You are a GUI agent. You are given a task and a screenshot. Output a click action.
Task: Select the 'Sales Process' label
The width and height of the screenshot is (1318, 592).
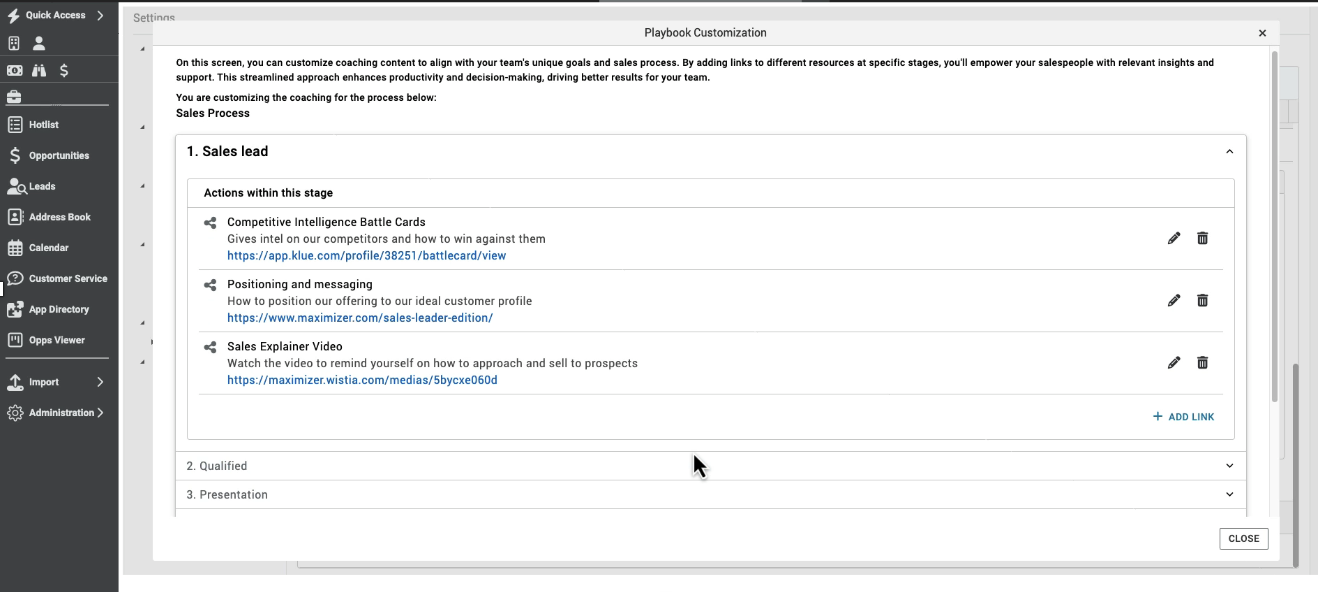tap(213, 113)
